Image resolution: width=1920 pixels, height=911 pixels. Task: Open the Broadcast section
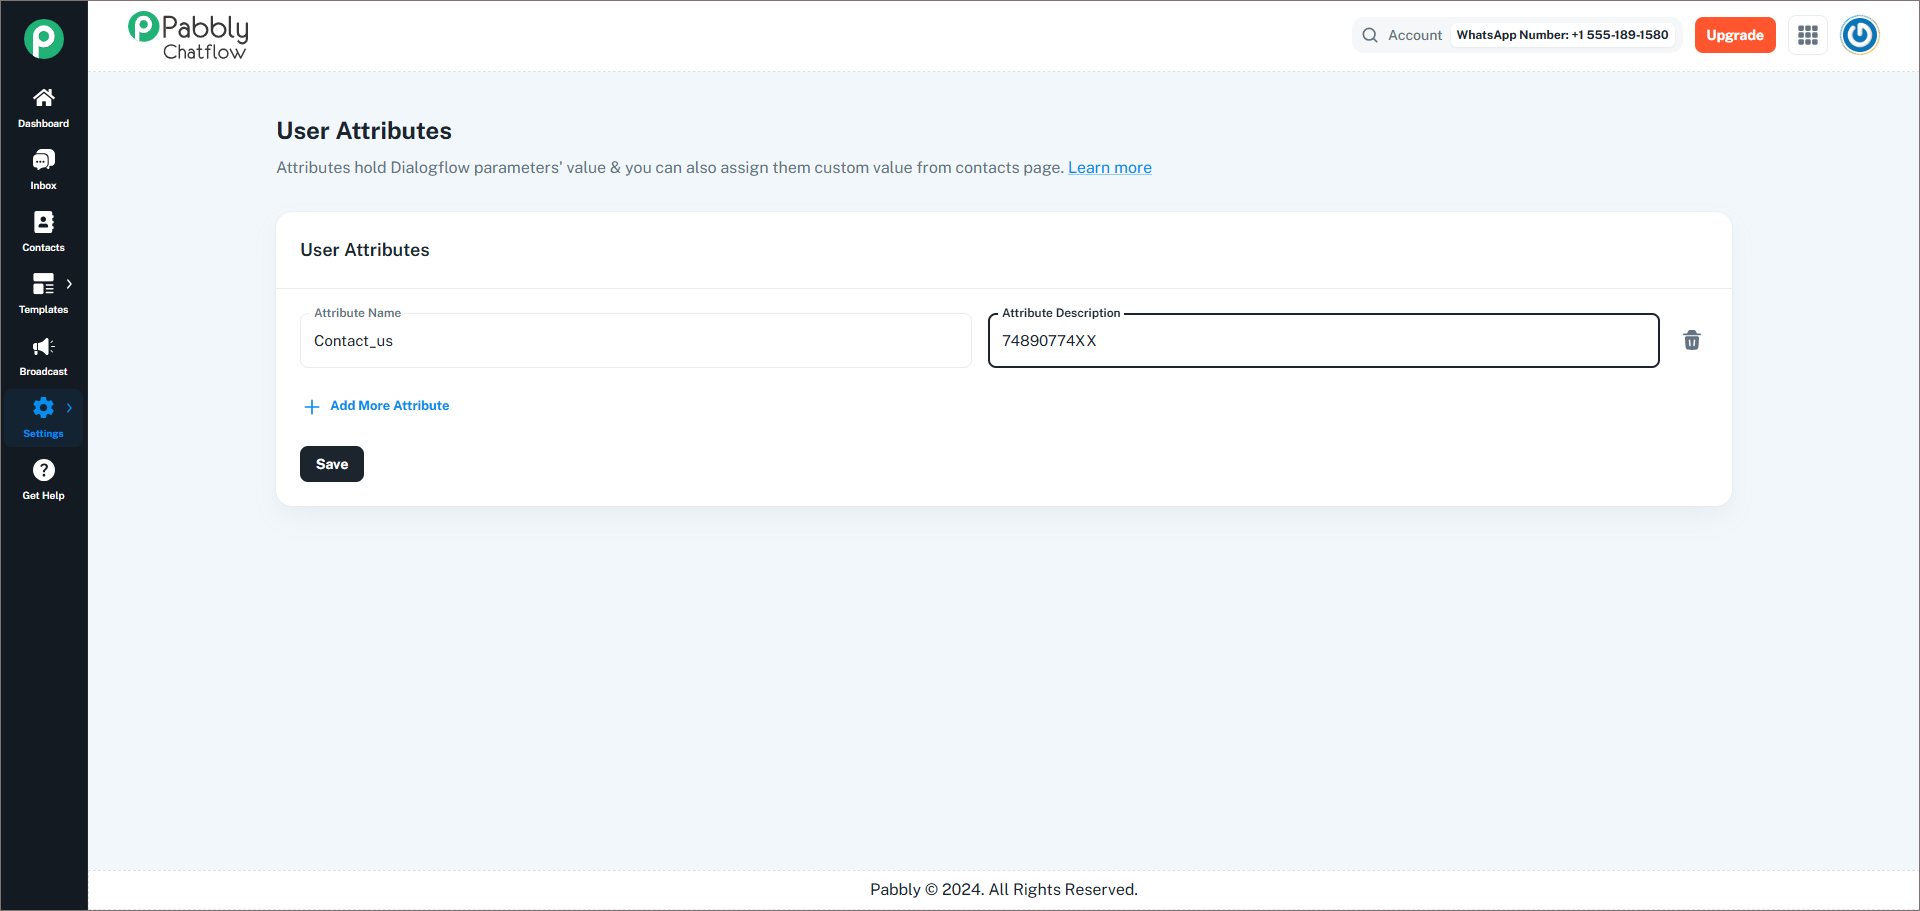[x=43, y=357]
